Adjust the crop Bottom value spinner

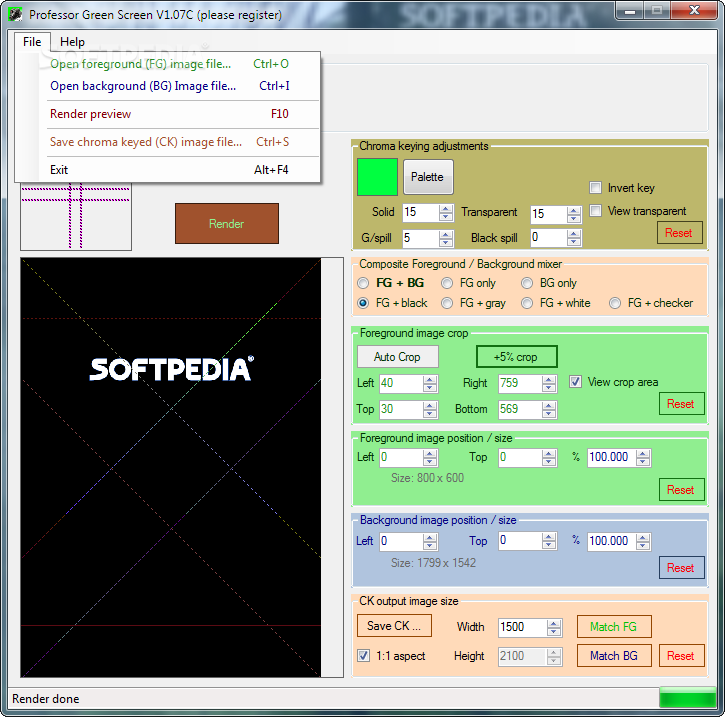coord(549,410)
